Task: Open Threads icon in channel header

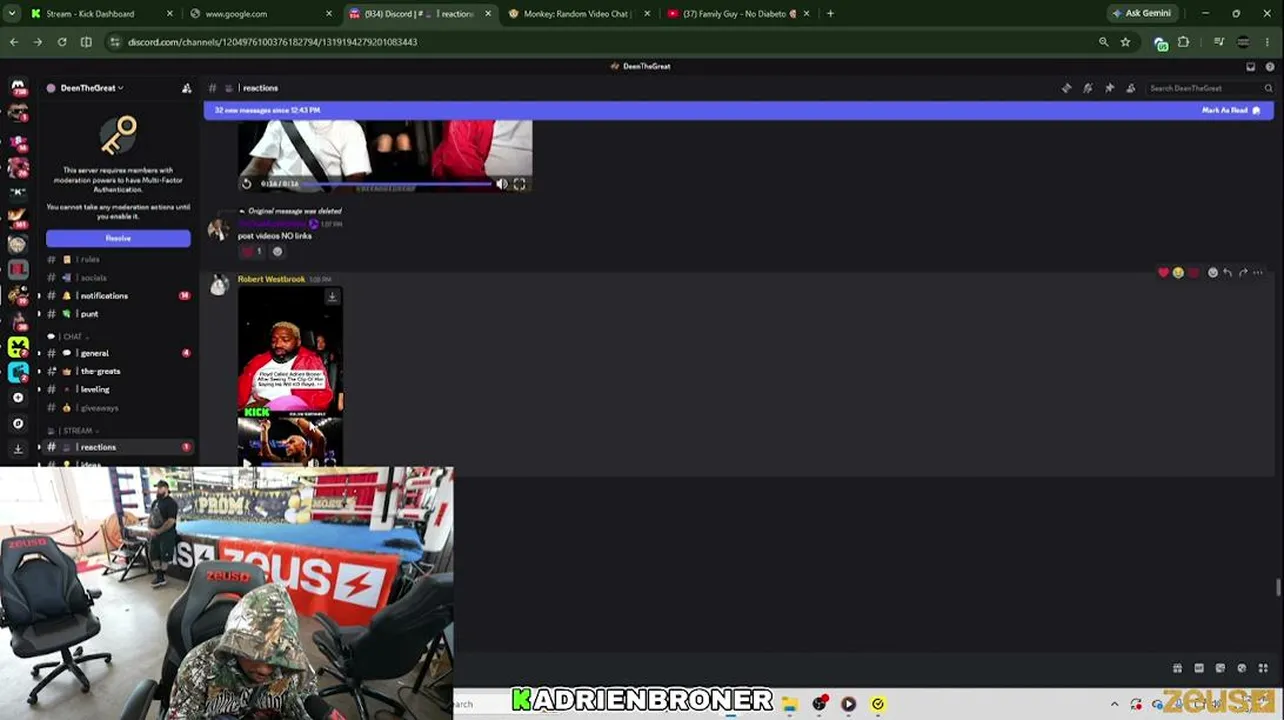Action: coord(1066,88)
